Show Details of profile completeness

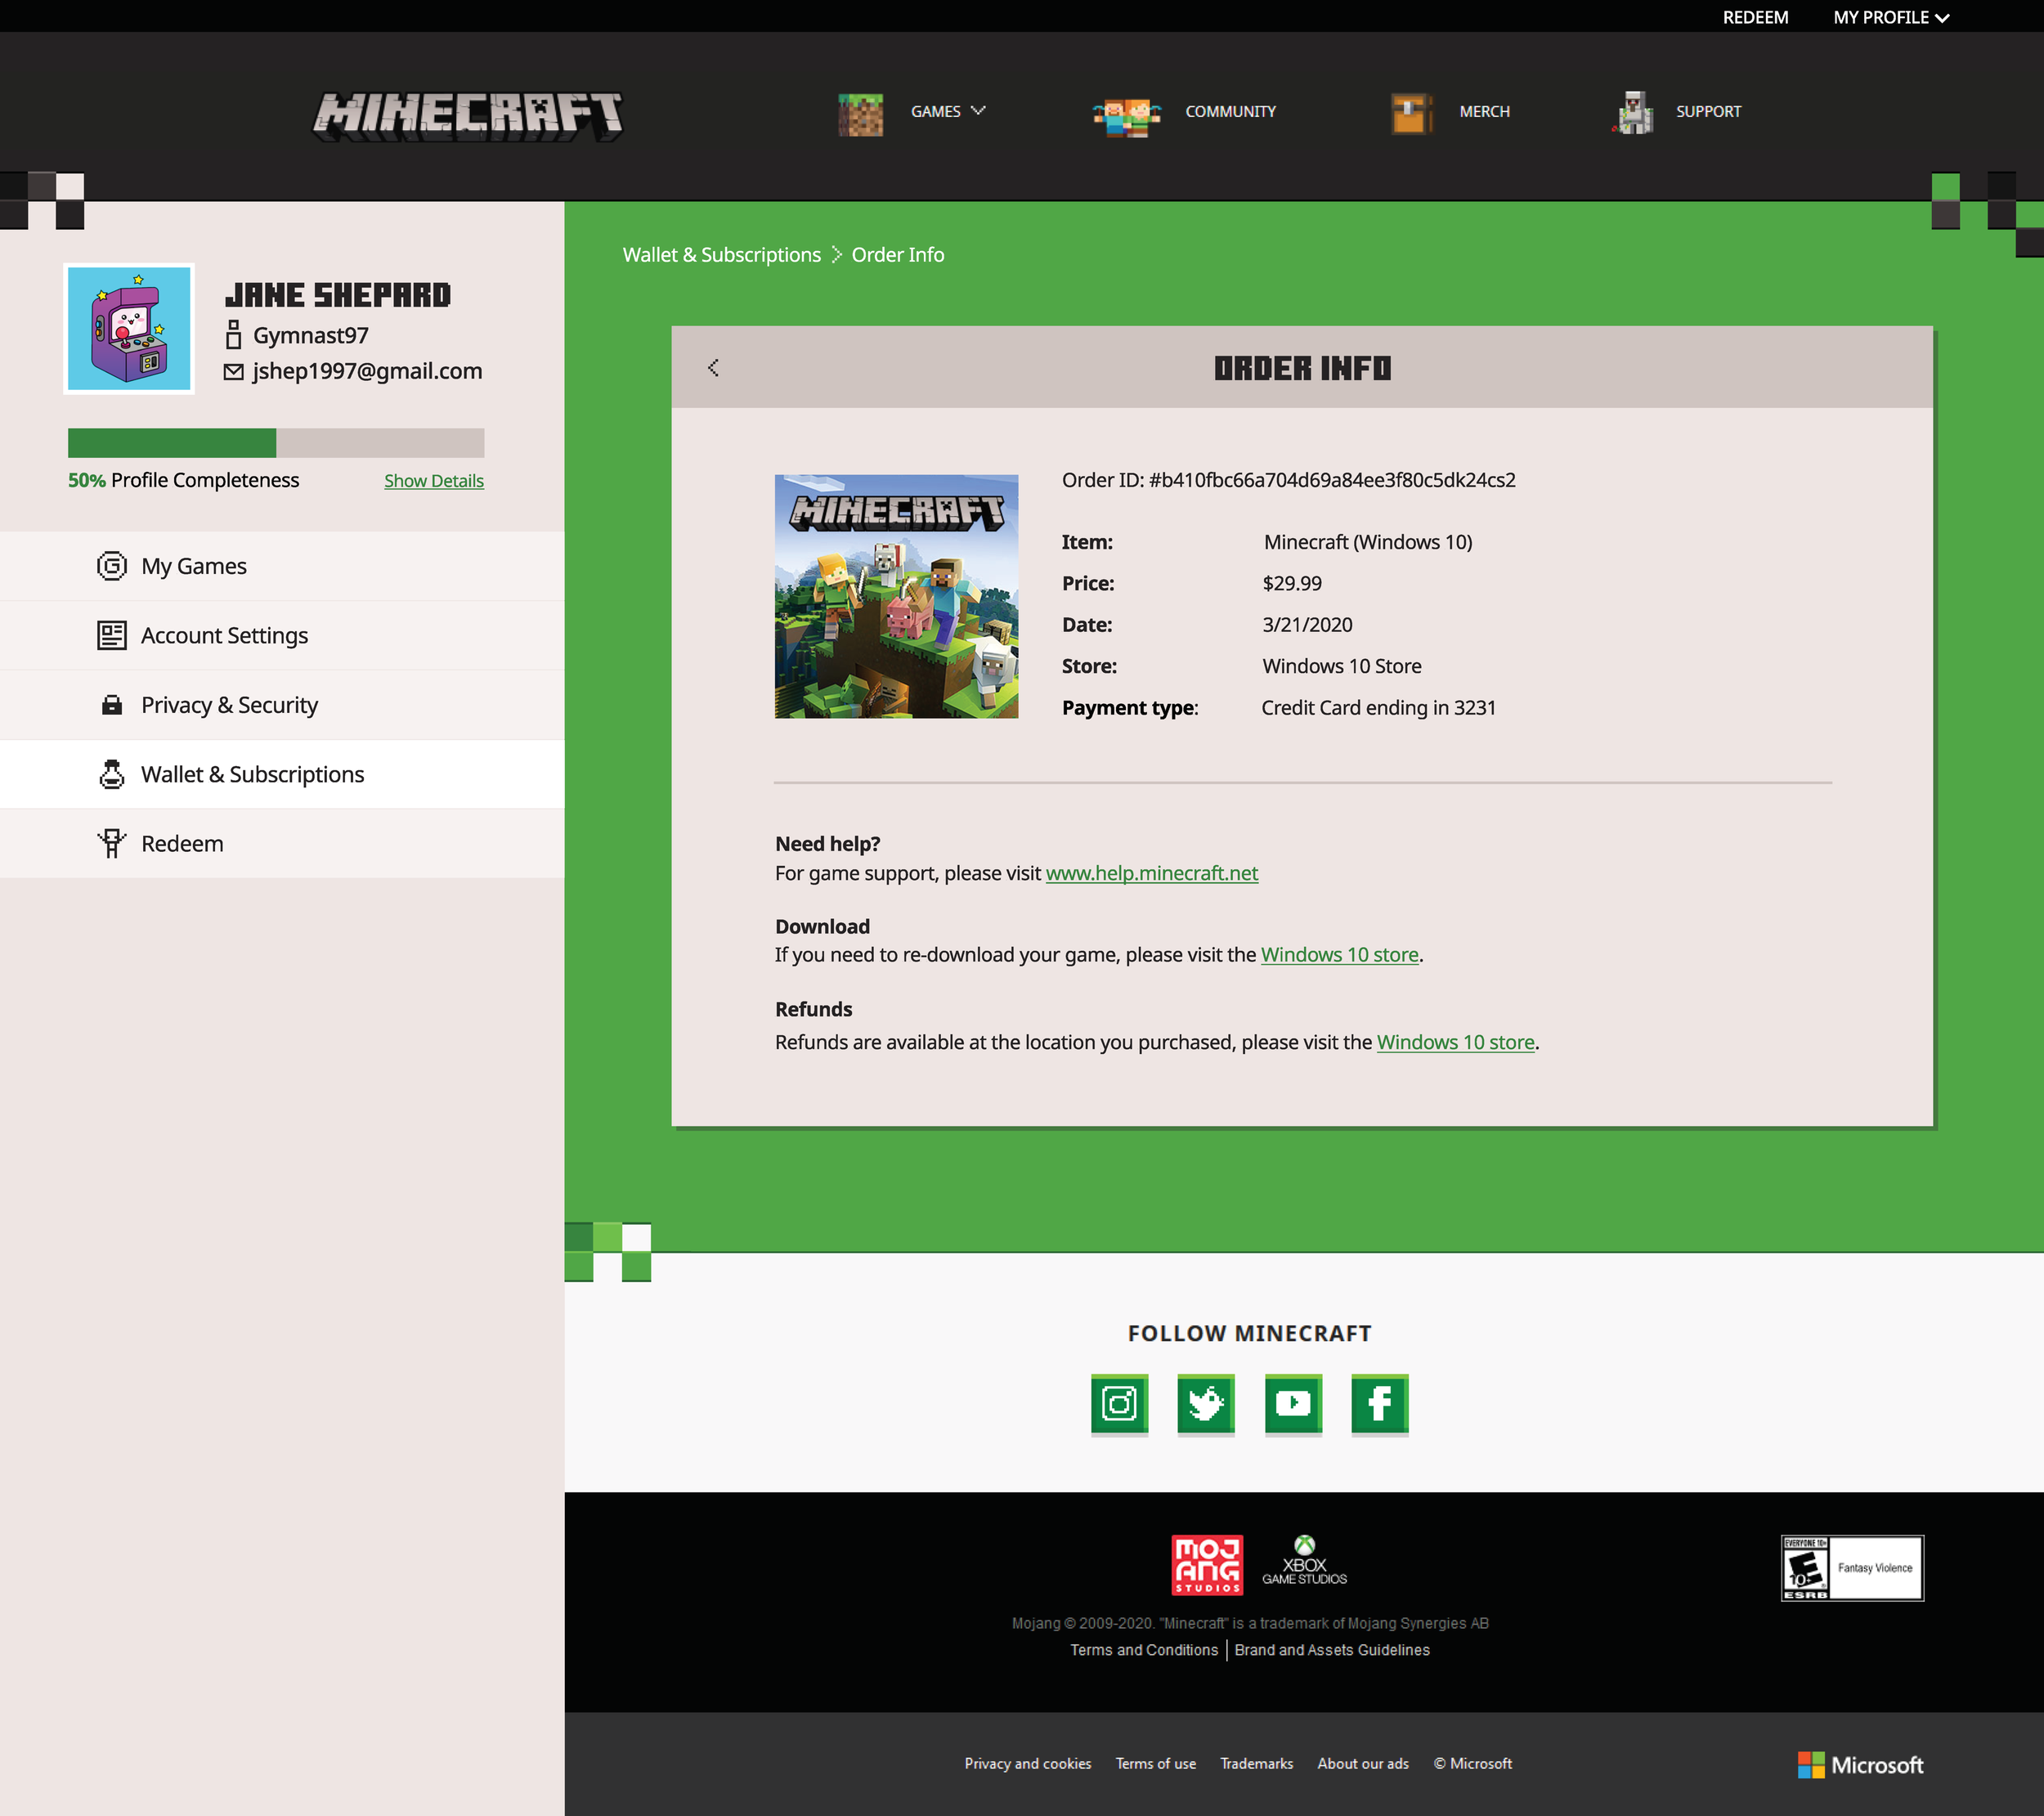coord(433,481)
